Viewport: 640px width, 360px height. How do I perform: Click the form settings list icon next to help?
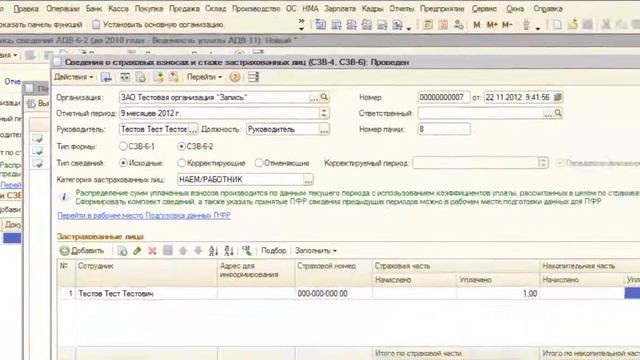pyautogui.click(x=253, y=77)
